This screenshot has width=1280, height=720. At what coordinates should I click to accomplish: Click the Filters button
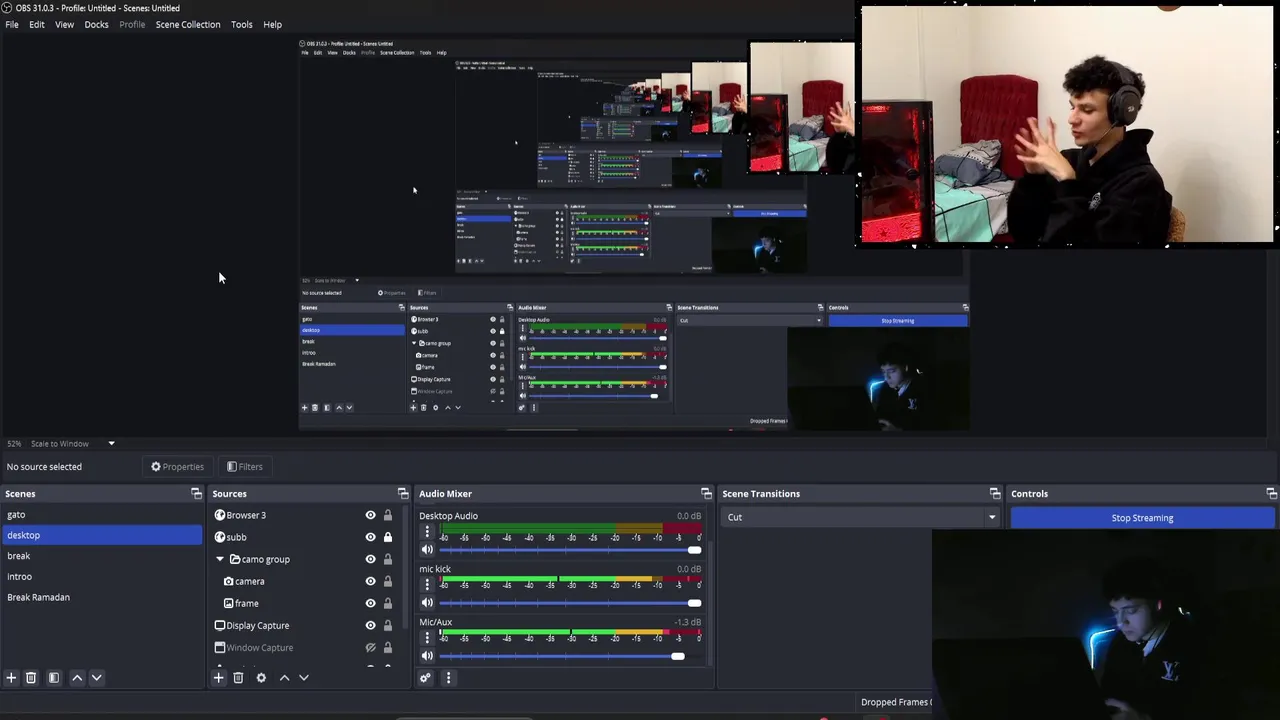(x=245, y=466)
